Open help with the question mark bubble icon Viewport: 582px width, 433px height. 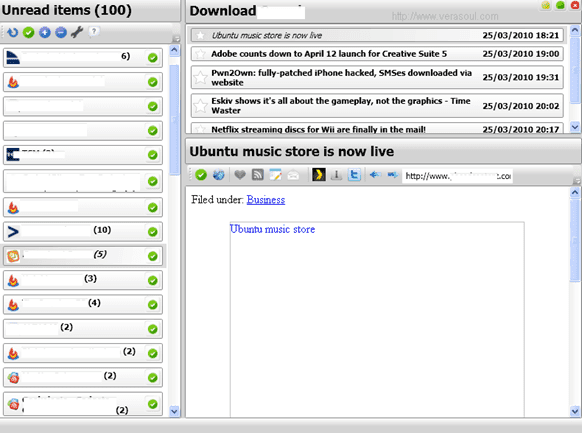[94, 32]
